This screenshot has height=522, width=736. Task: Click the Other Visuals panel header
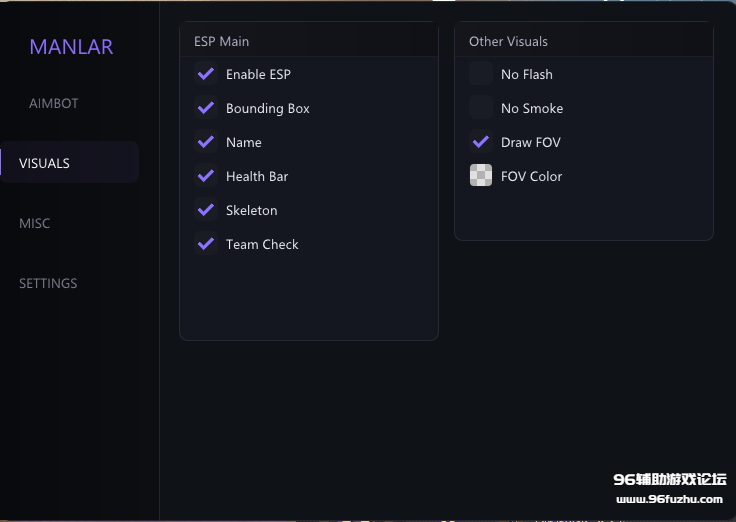[509, 41]
